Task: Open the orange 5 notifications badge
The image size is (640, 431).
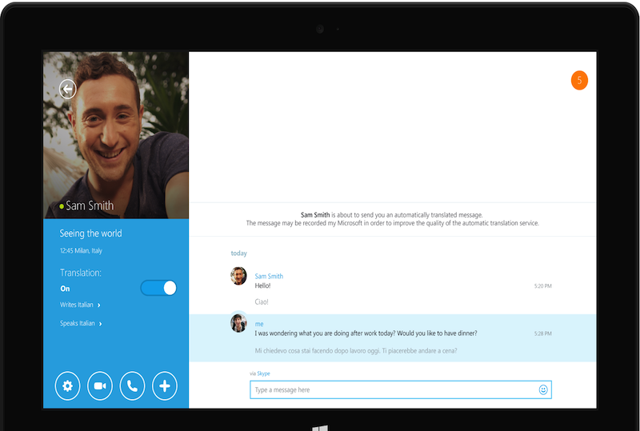Action: [579, 80]
